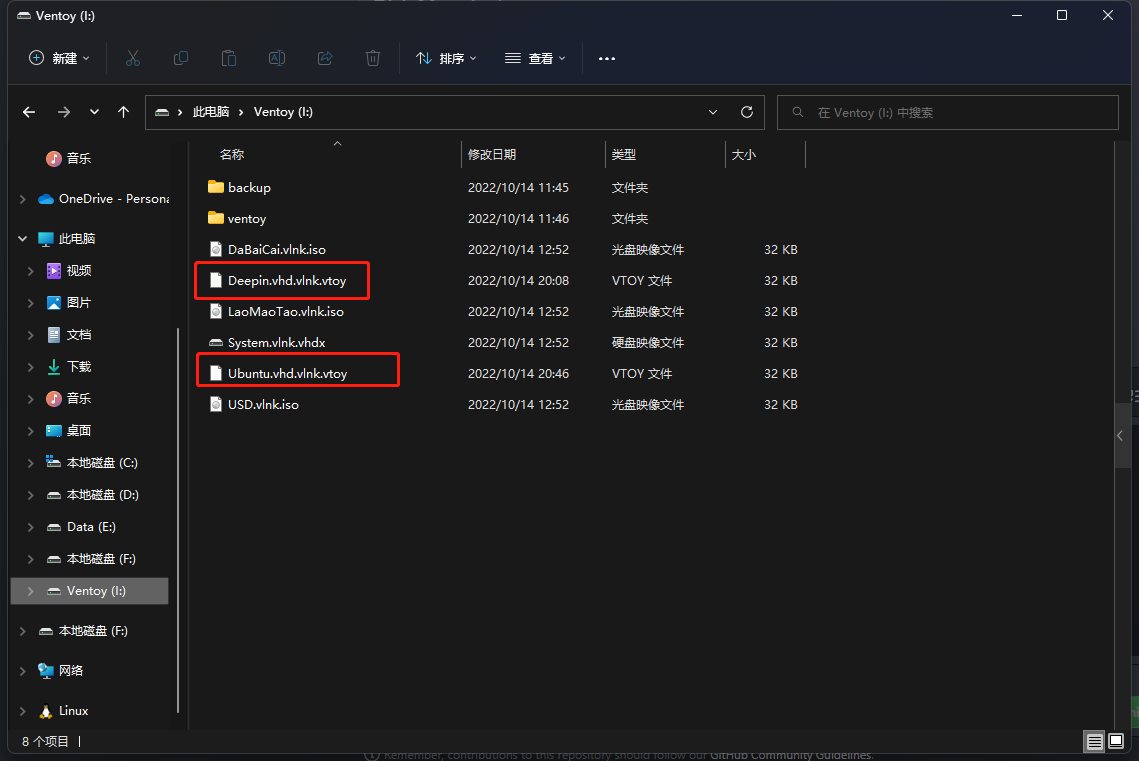1139x761 pixels.
Task: Go back with the left arrow
Action: [x=29, y=112]
